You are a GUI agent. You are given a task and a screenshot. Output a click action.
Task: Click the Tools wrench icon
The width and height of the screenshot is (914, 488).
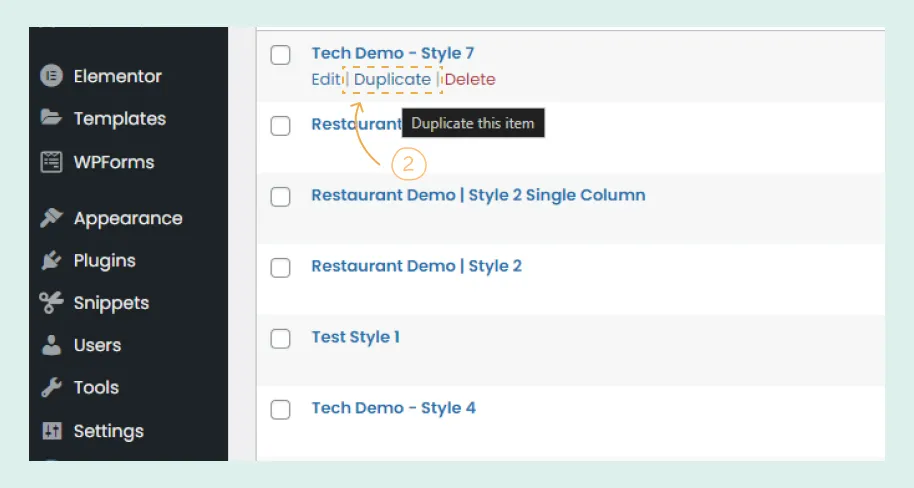[51, 387]
